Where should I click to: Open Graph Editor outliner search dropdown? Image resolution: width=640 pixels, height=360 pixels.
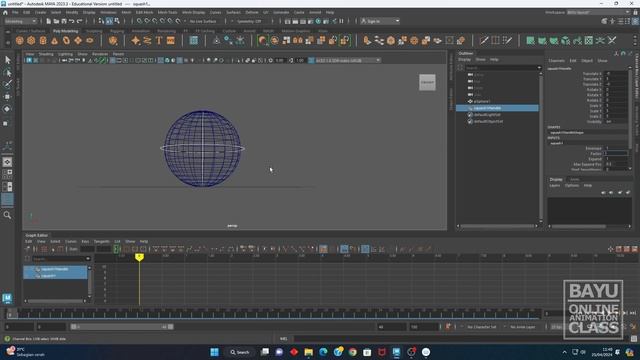pos(87,258)
